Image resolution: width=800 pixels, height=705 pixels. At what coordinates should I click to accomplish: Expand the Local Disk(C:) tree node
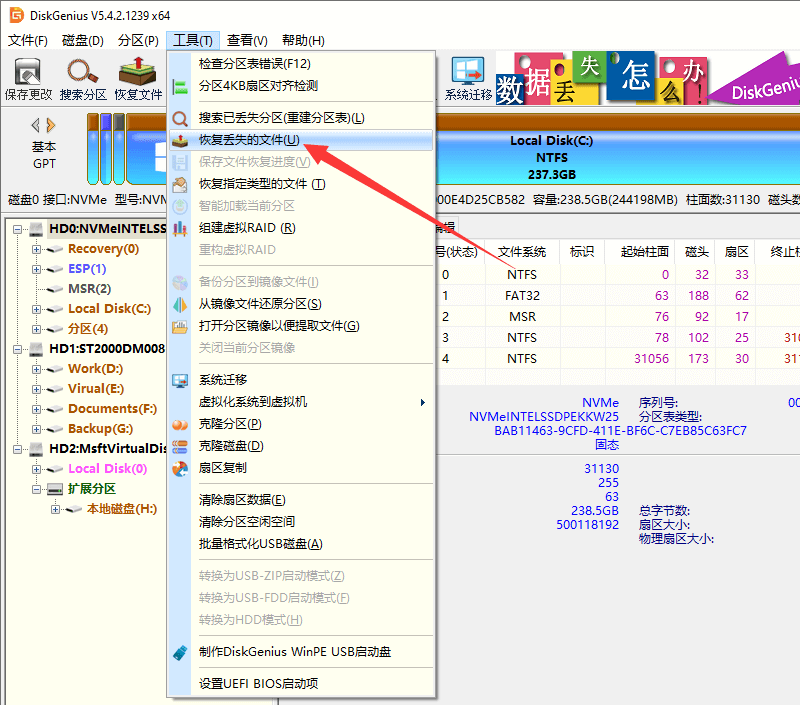pyautogui.click(x=36, y=309)
